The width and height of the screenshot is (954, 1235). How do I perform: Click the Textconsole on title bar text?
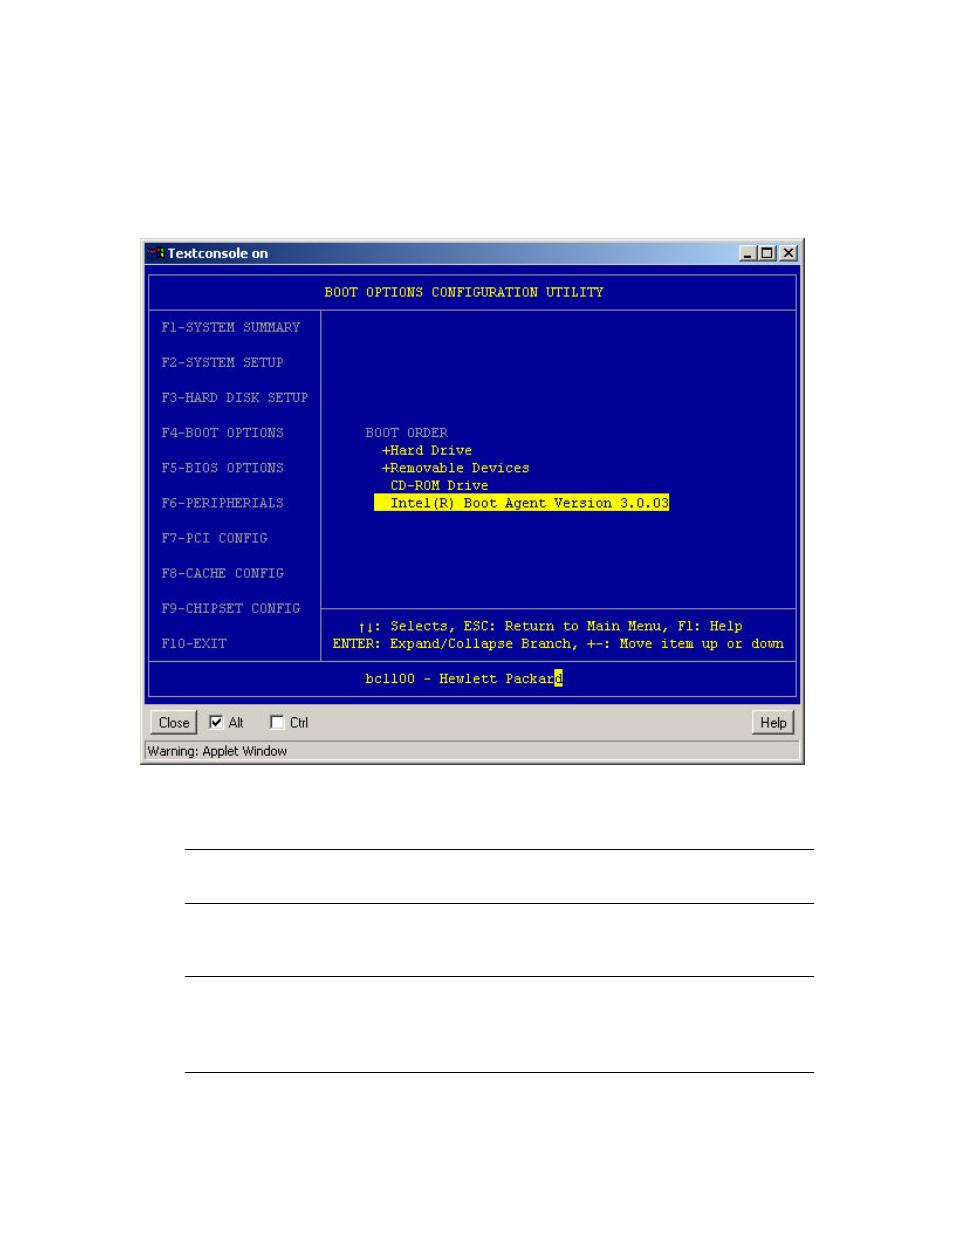[218, 253]
